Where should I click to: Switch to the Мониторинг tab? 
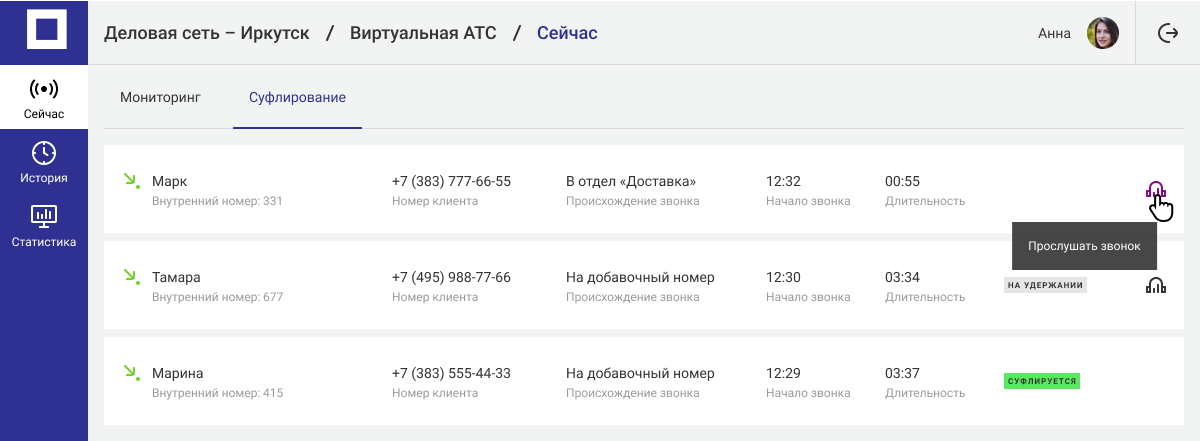pyautogui.click(x=160, y=98)
